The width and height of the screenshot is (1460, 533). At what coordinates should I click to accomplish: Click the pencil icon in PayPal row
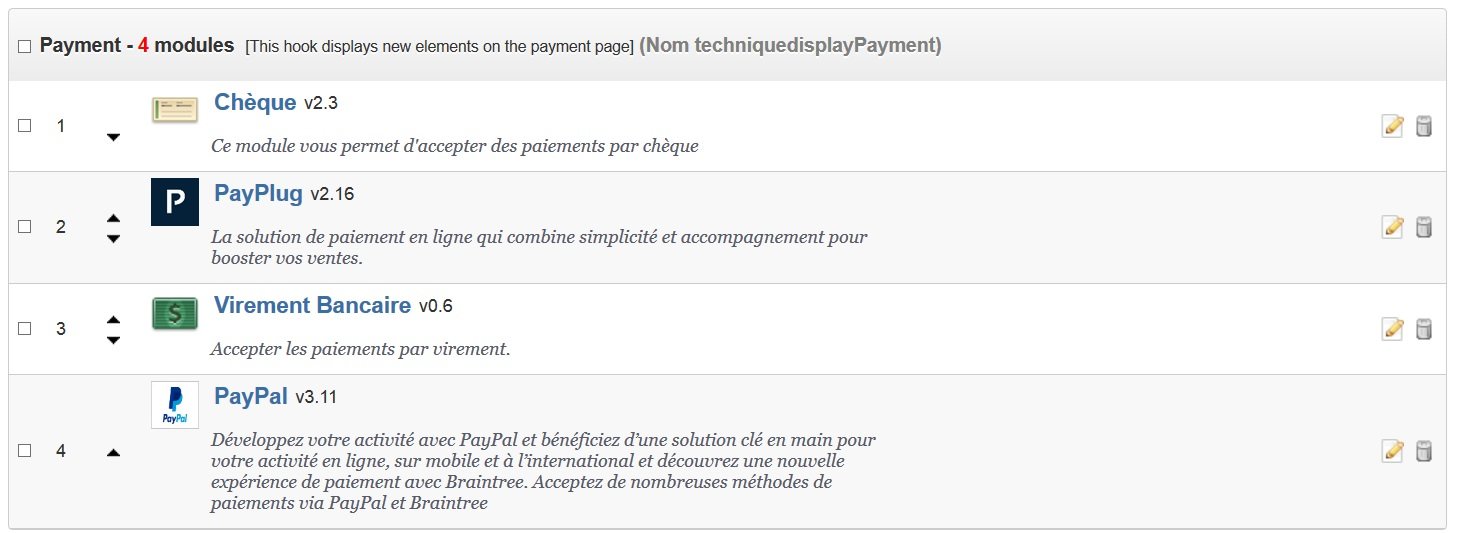pyautogui.click(x=1392, y=451)
